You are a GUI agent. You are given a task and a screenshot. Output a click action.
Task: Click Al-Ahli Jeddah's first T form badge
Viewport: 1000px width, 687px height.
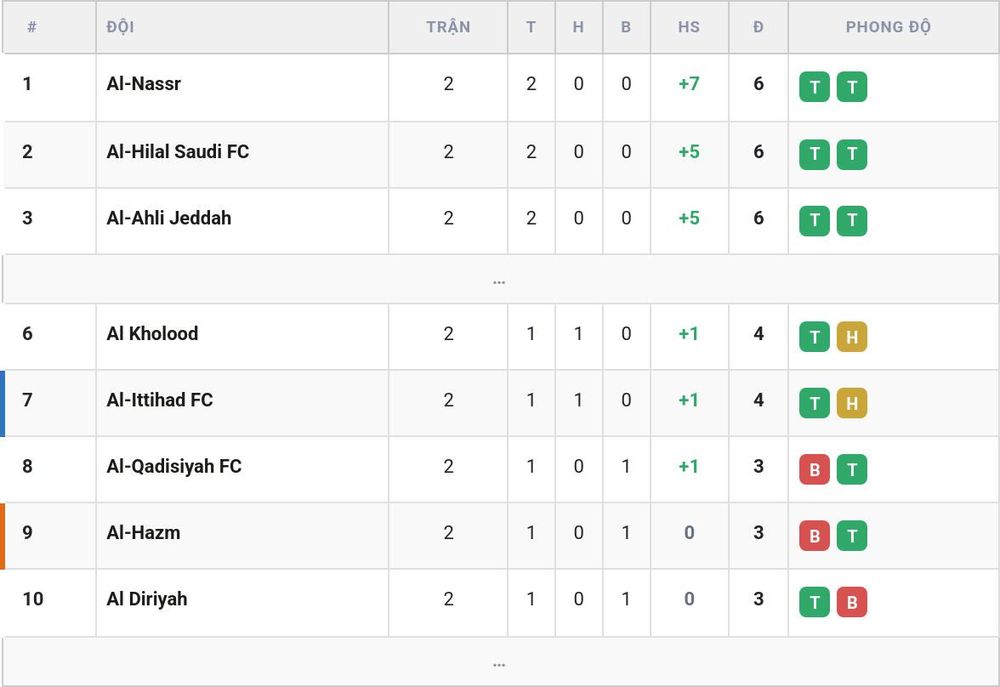[814, 221]
